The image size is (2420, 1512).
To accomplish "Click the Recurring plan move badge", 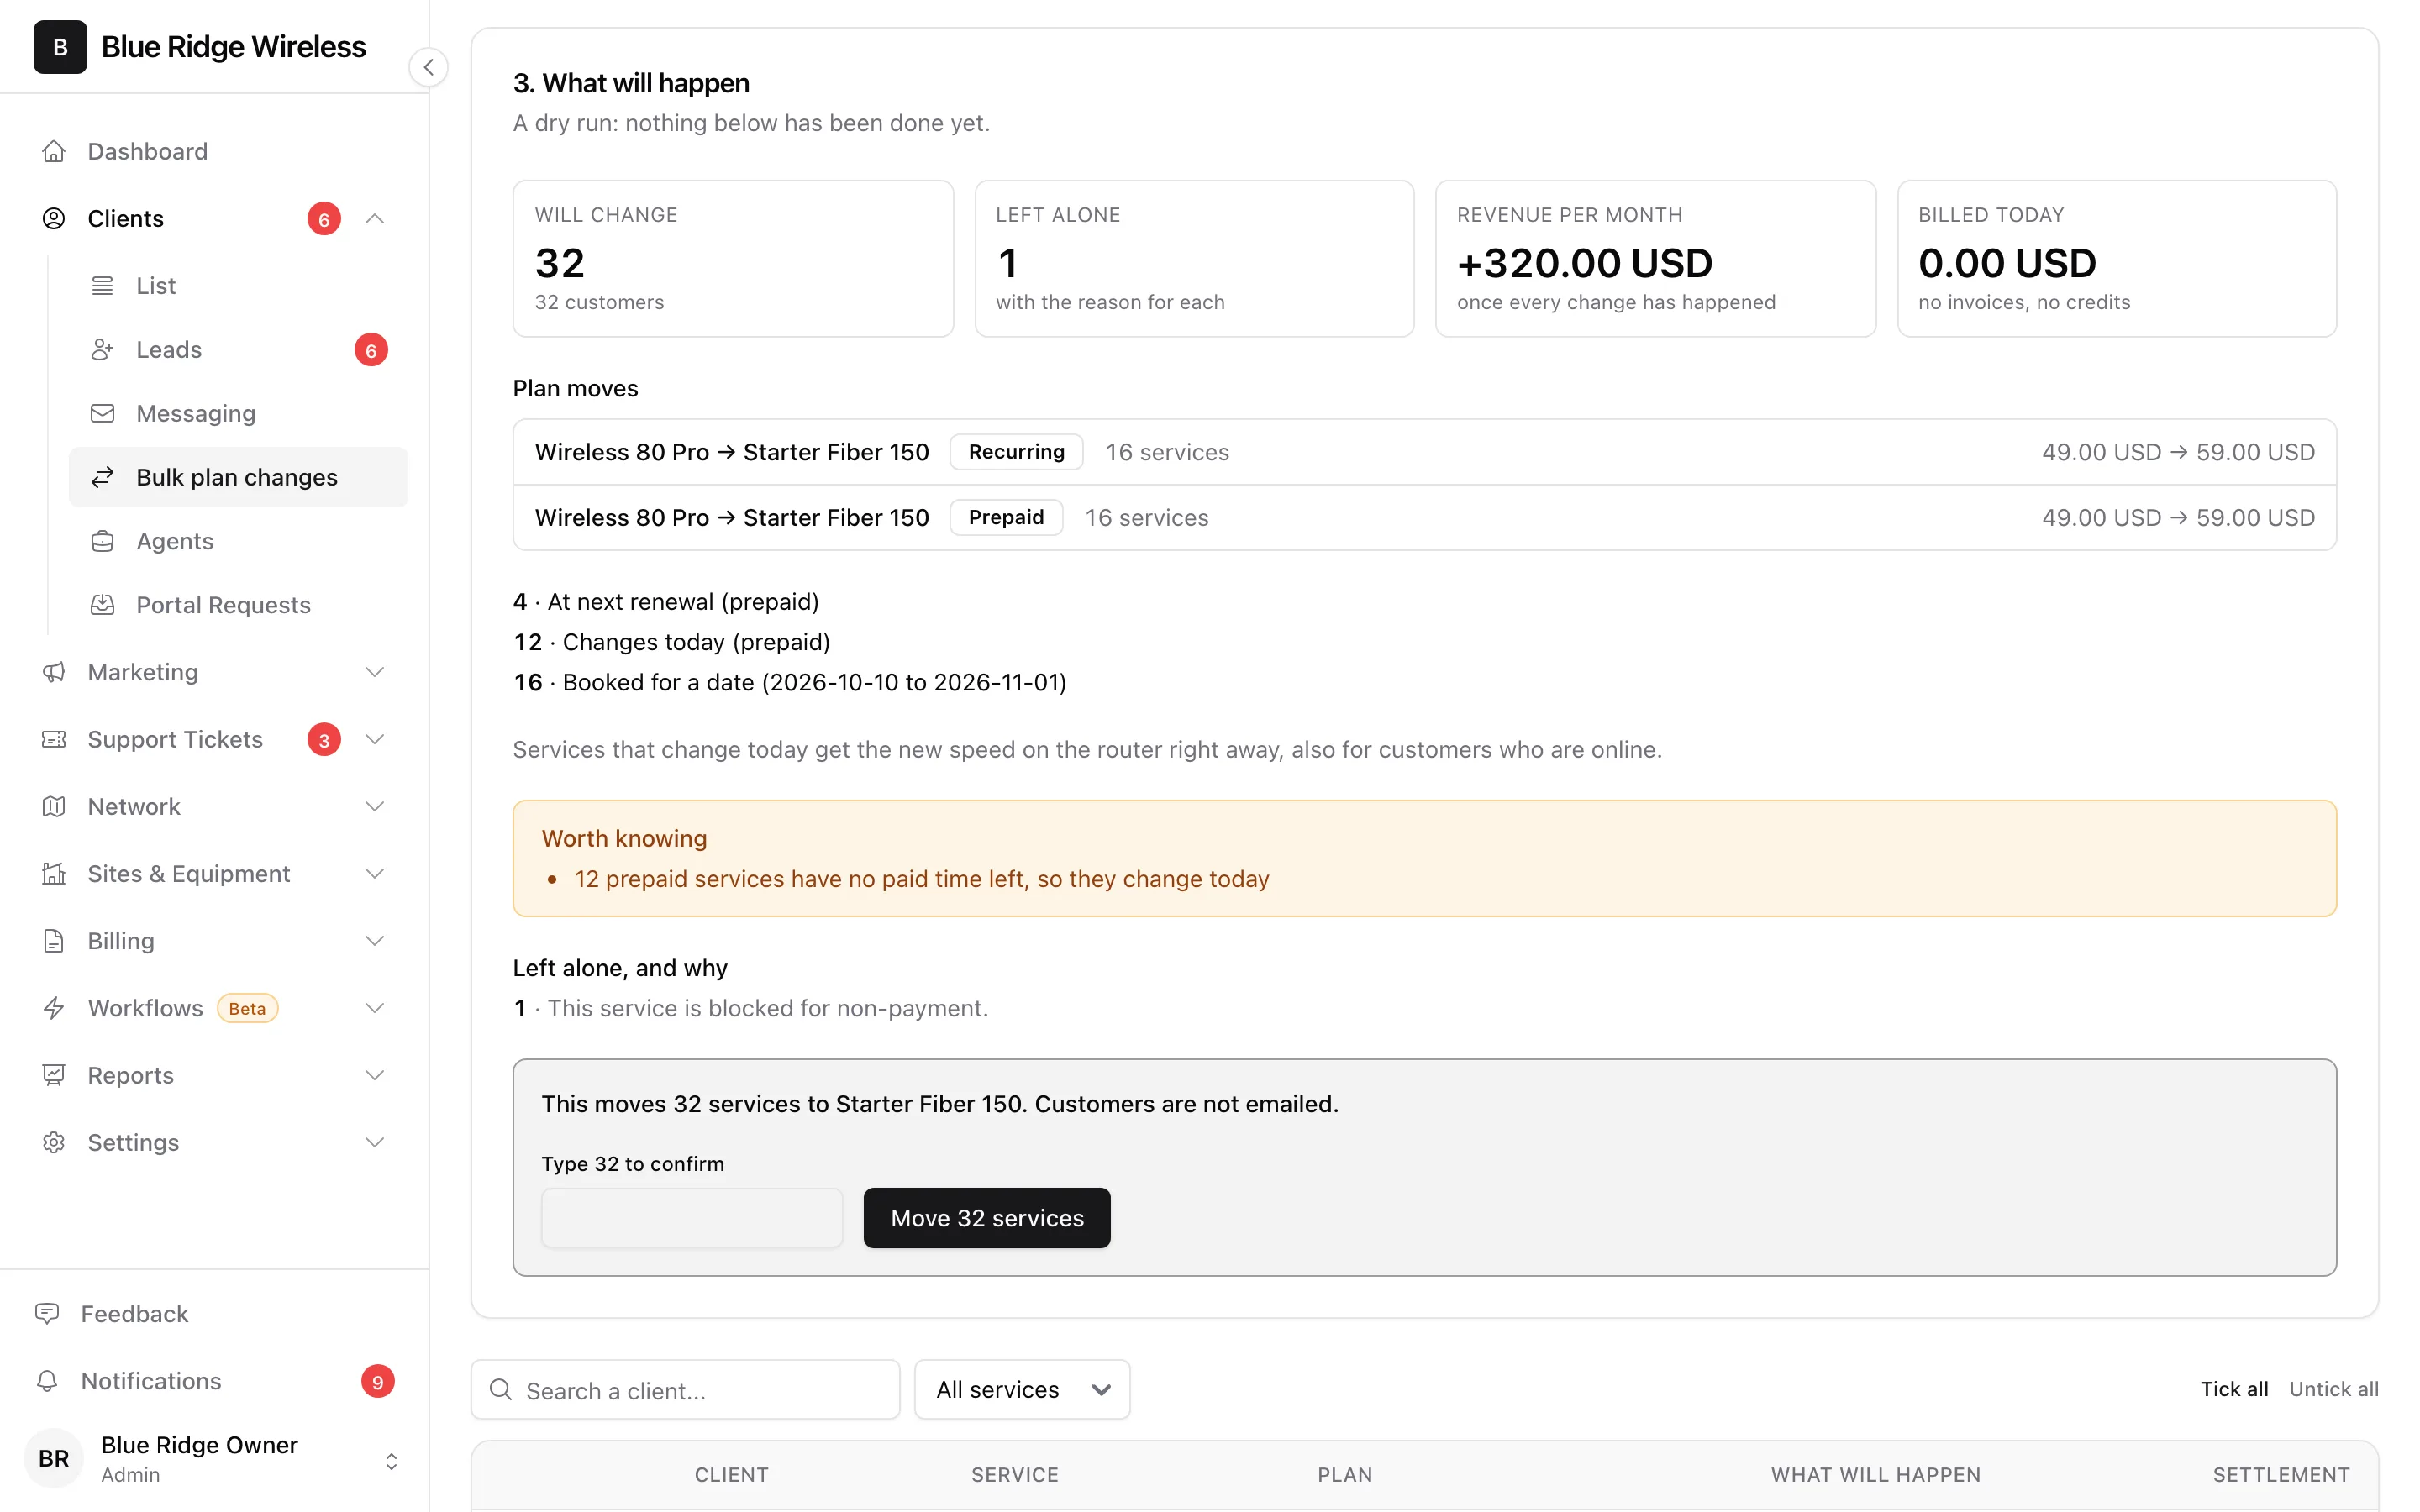I will [x=1016, y=451].
